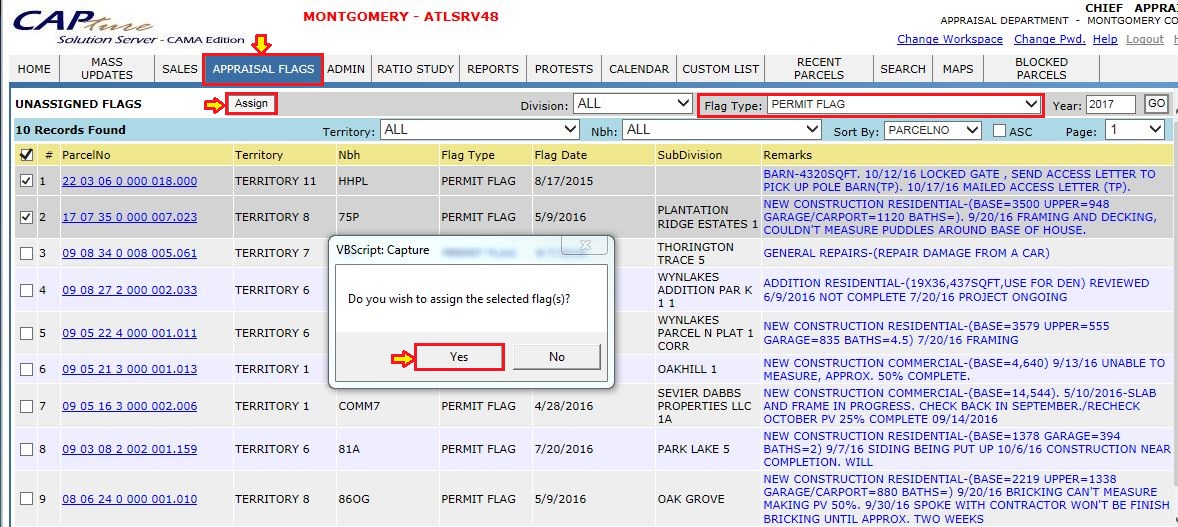Click the Change Workspace link
The height and width of the screenshot is (527, 1178).
[949, 39]
